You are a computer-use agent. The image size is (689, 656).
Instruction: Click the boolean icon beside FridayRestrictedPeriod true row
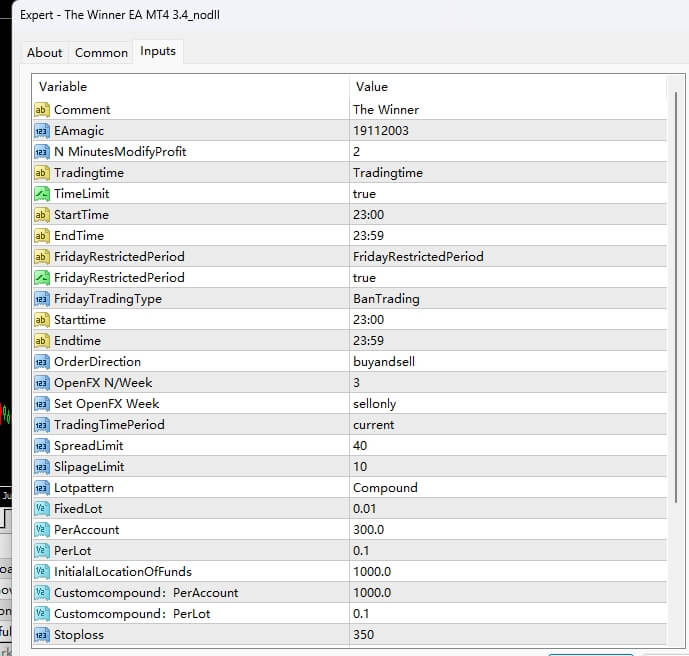tap(42, 278)
